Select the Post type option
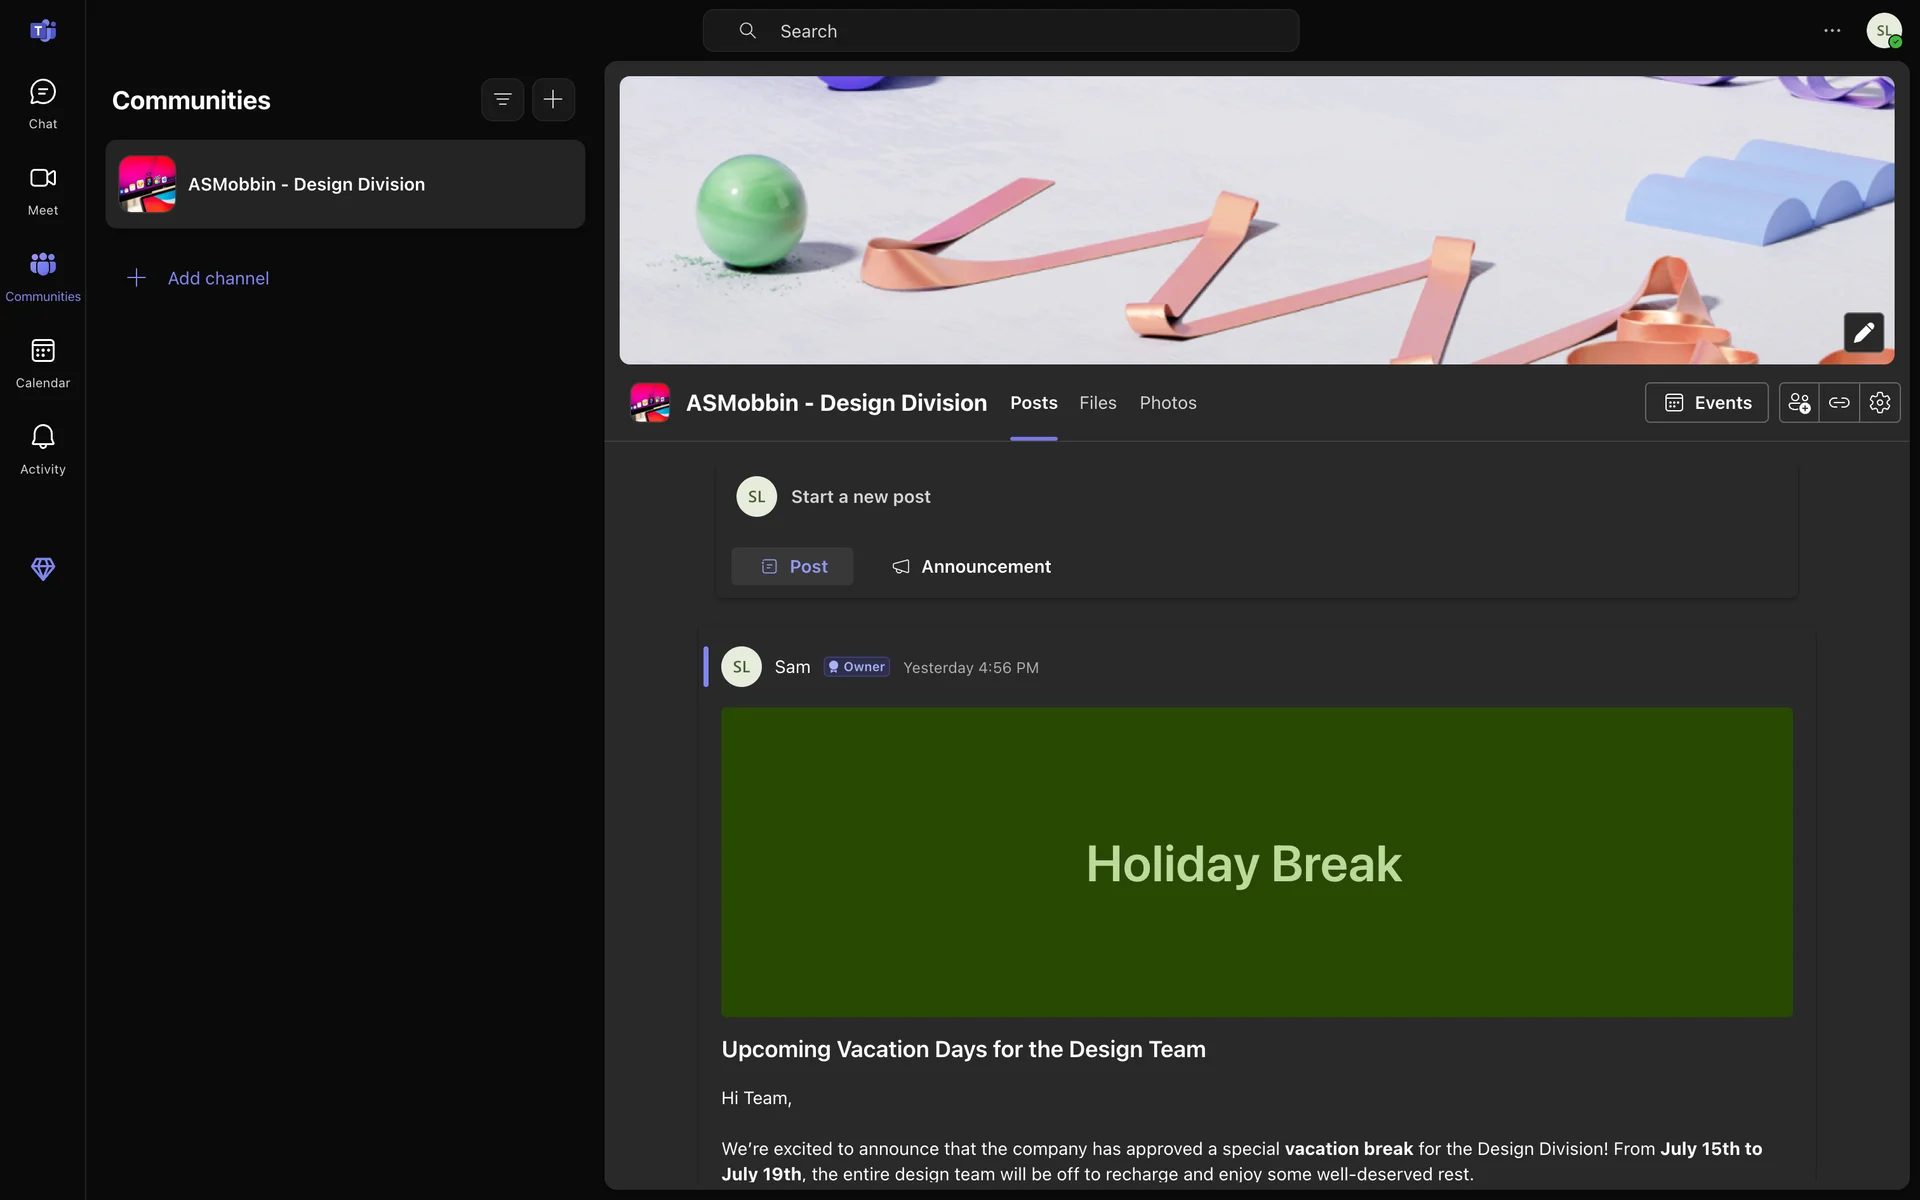The height and width of the screenshot is (1200, 1920). tap(793, 567)
